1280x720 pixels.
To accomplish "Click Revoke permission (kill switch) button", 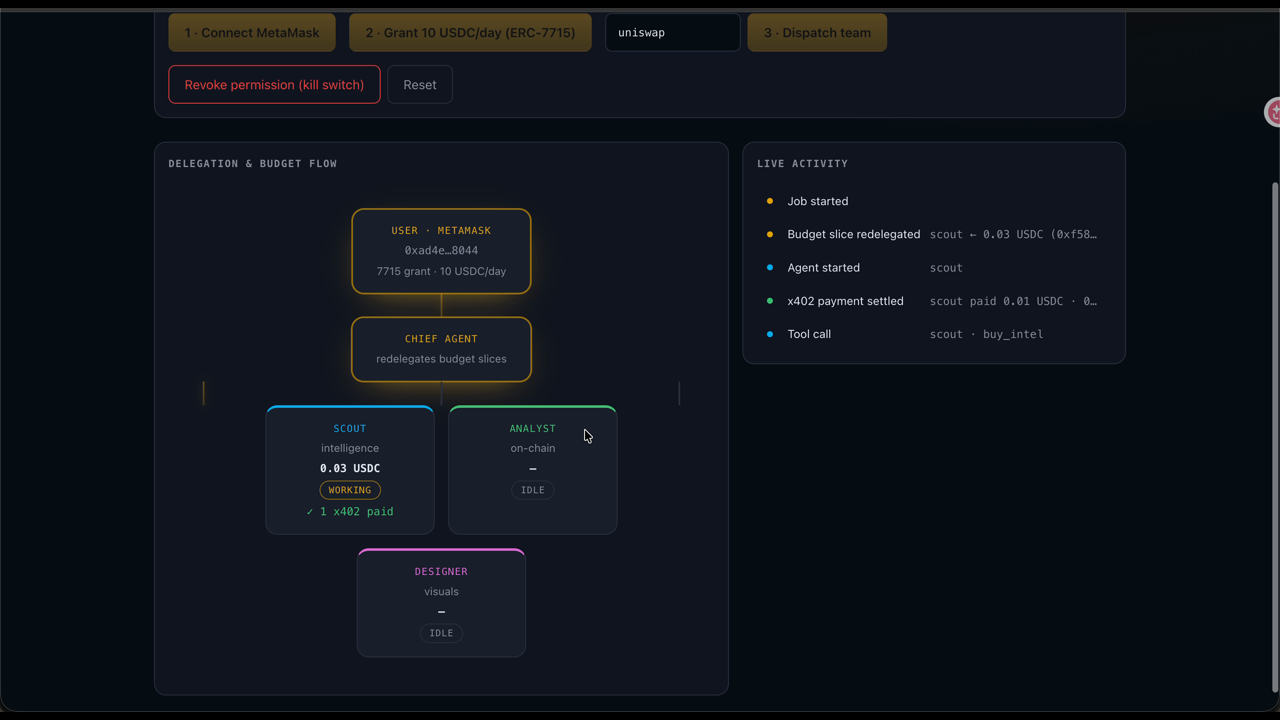I will pos(274,85).
